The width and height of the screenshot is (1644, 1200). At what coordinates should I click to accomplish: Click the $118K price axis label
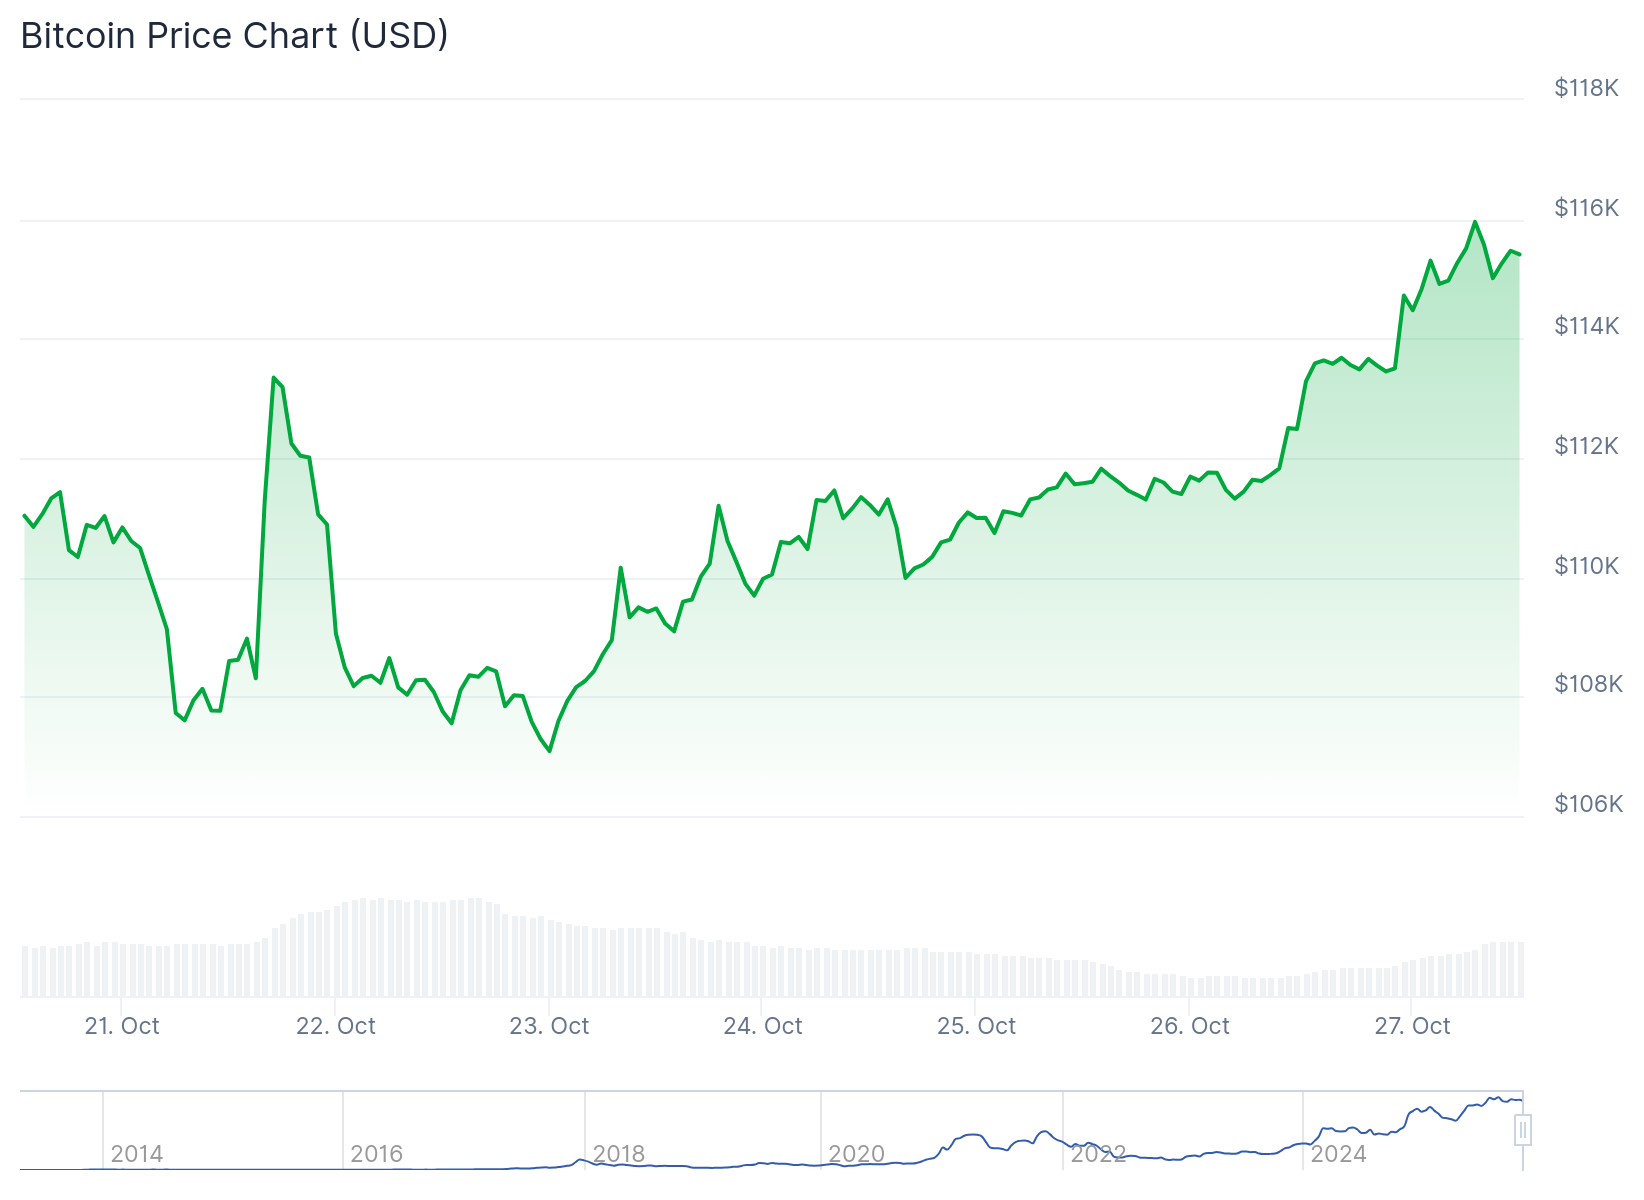pyautogui.click(x=1586, y=88)
